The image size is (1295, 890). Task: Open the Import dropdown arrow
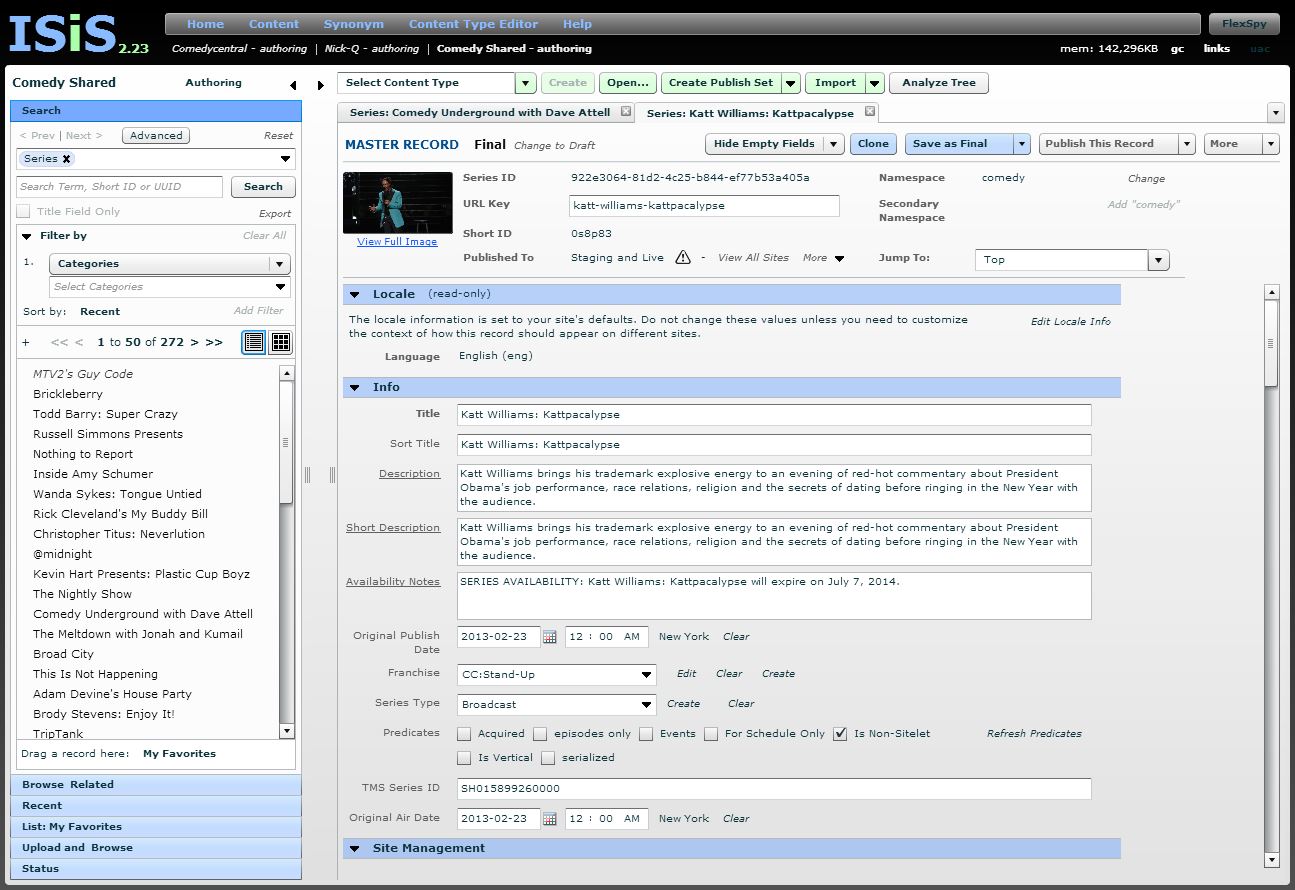875,83
